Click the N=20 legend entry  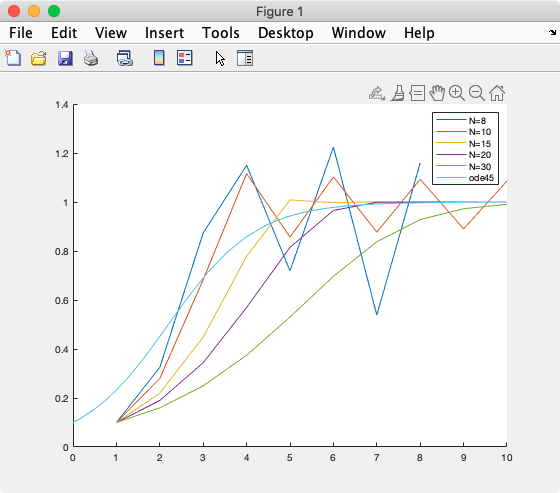pos(463,155)
